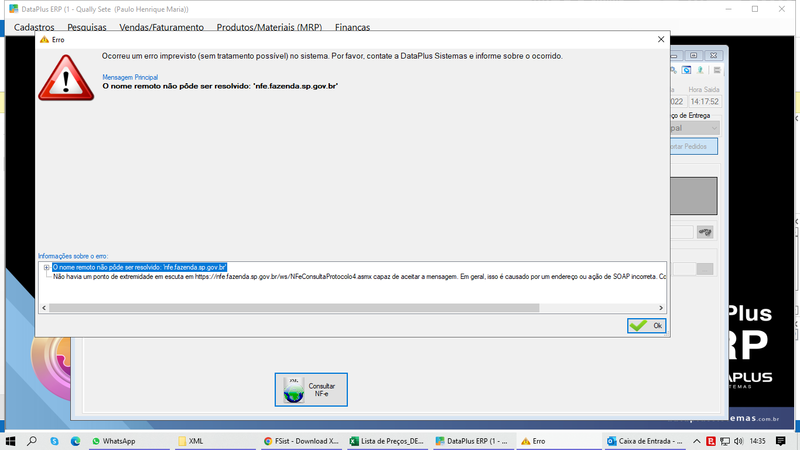
Task: Click the person toolbar icon in background window
Action: tap(701, 70)
